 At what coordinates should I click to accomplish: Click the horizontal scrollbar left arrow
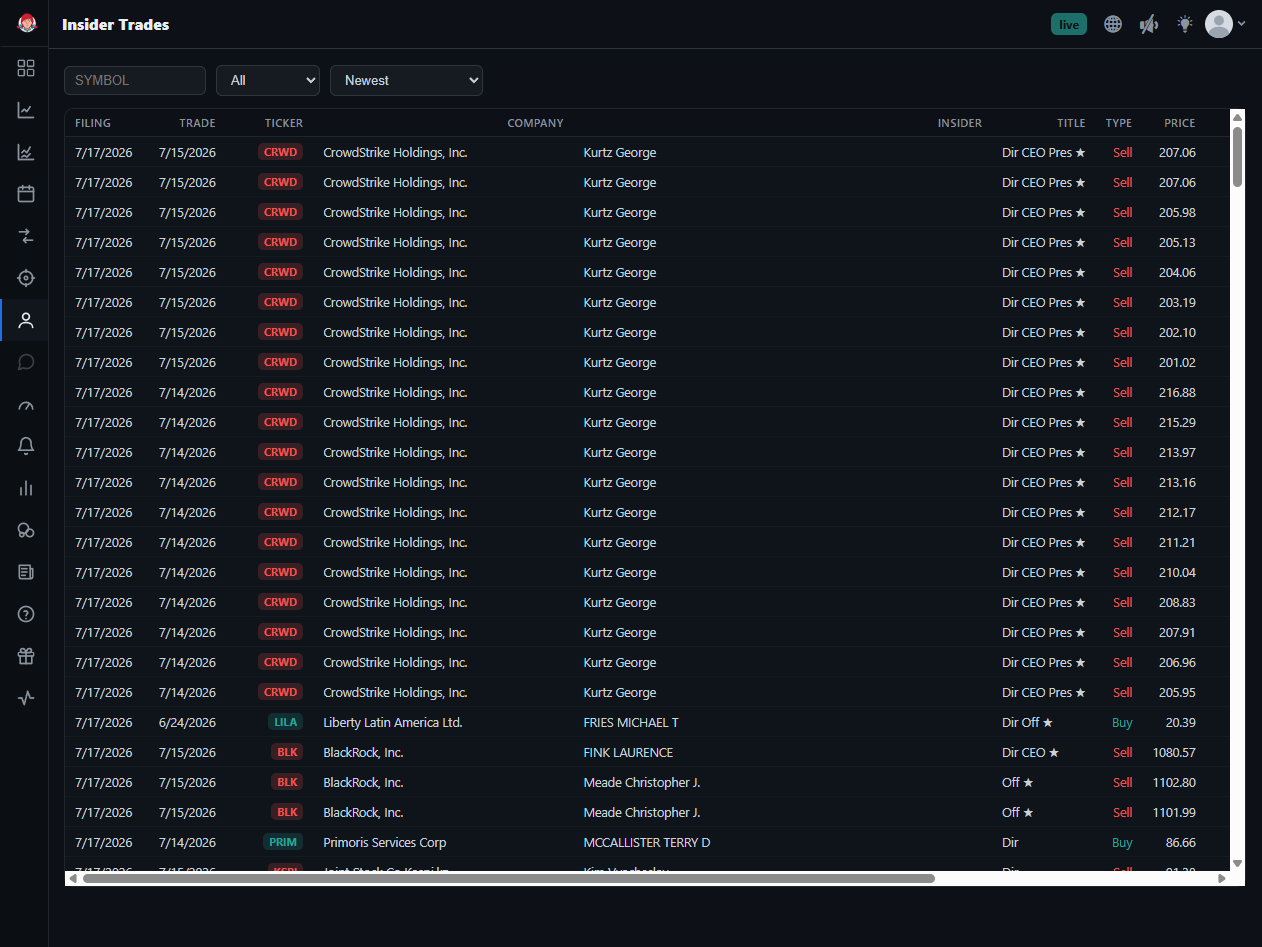(x=72, y=878)
